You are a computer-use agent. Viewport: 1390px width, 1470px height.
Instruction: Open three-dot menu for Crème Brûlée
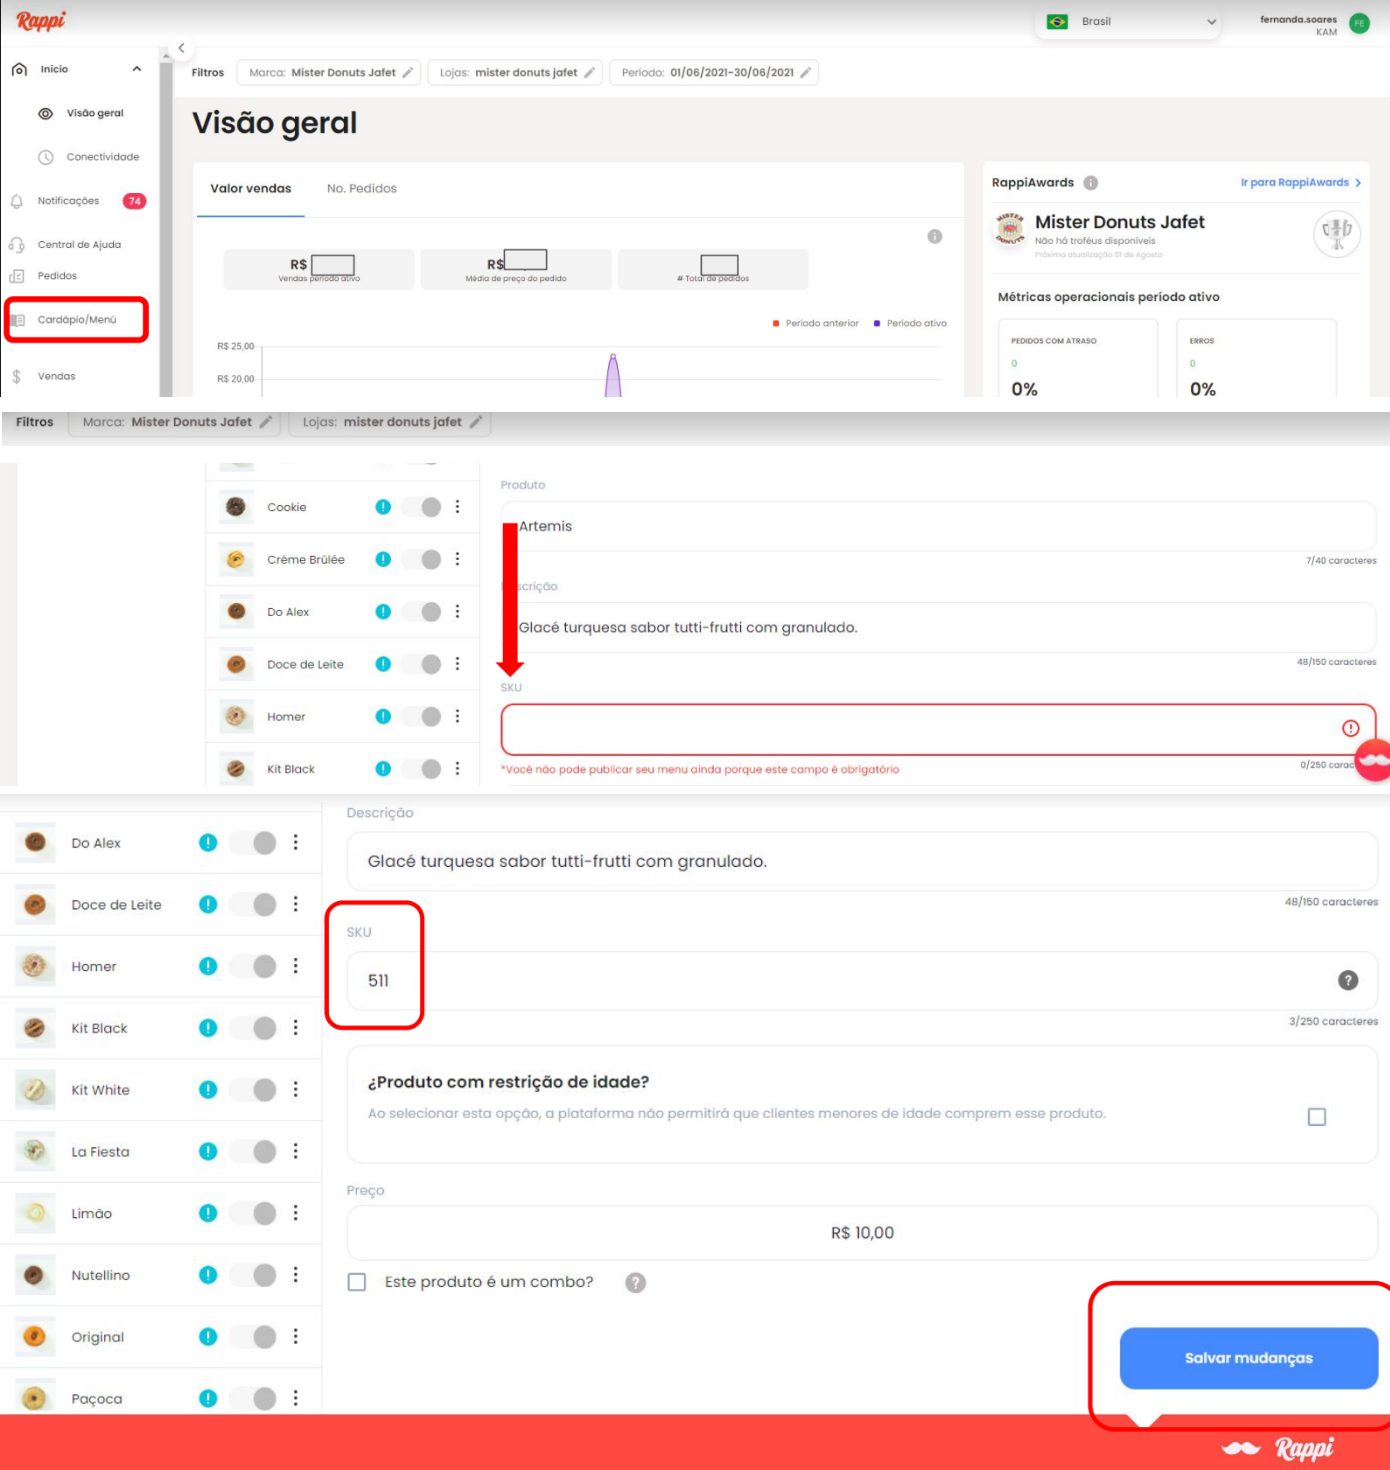pyautogui.click(x=458, y=560)
